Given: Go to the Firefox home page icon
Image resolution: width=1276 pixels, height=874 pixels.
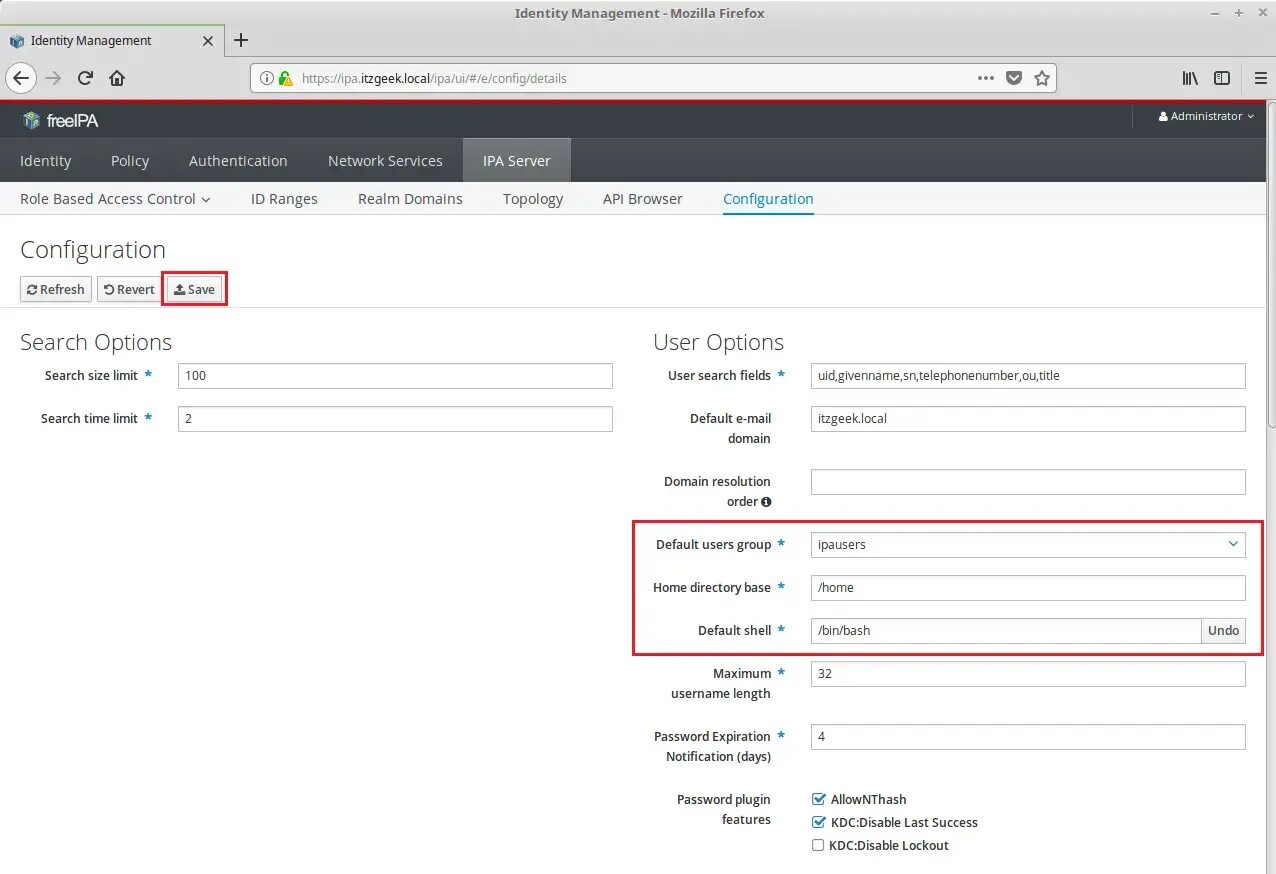Looking at the screenshot, I should point(117,78).
